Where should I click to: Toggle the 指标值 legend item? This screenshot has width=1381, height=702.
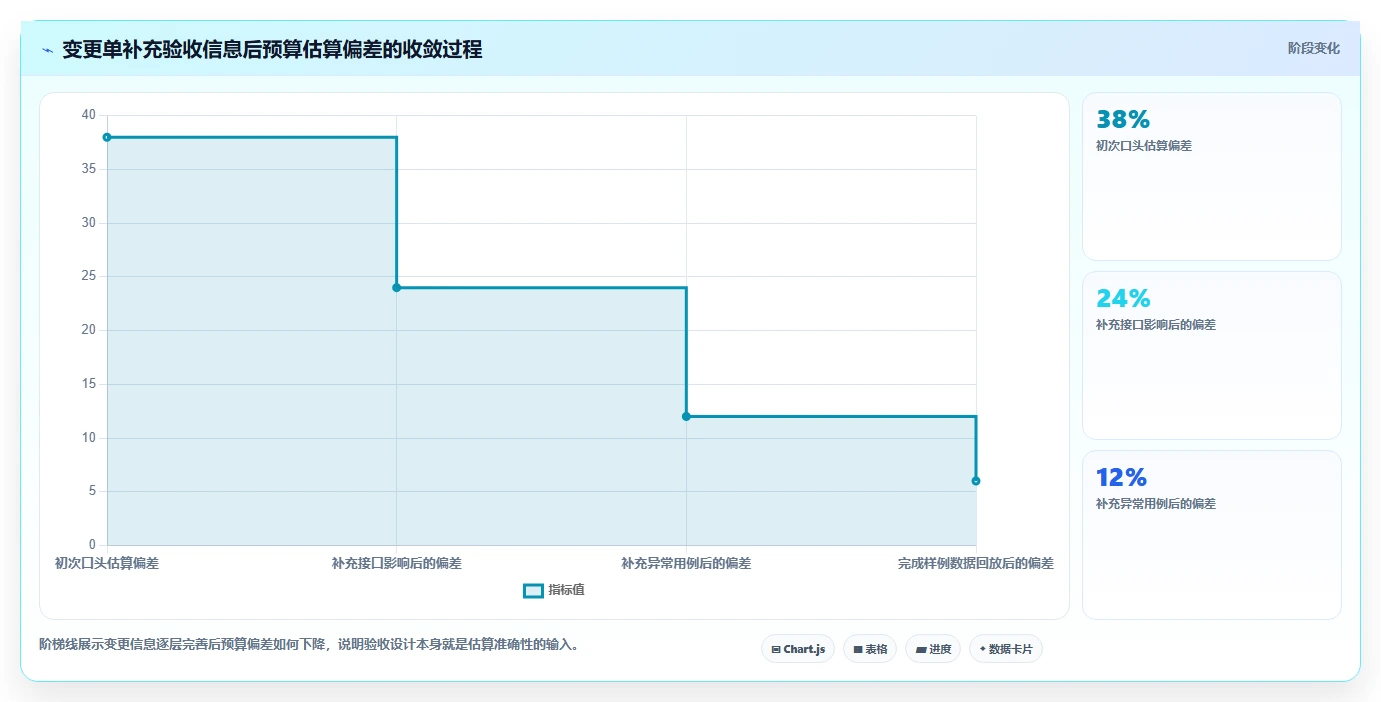(x=554, y=590)
